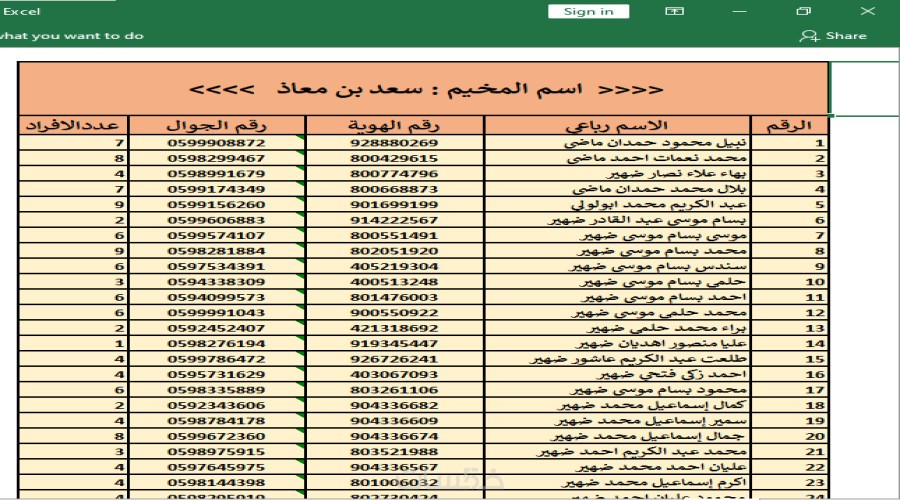Select name cell سندس بسام موسى ضهير
This screenshot has width=900, height=500.
point(617,266)
